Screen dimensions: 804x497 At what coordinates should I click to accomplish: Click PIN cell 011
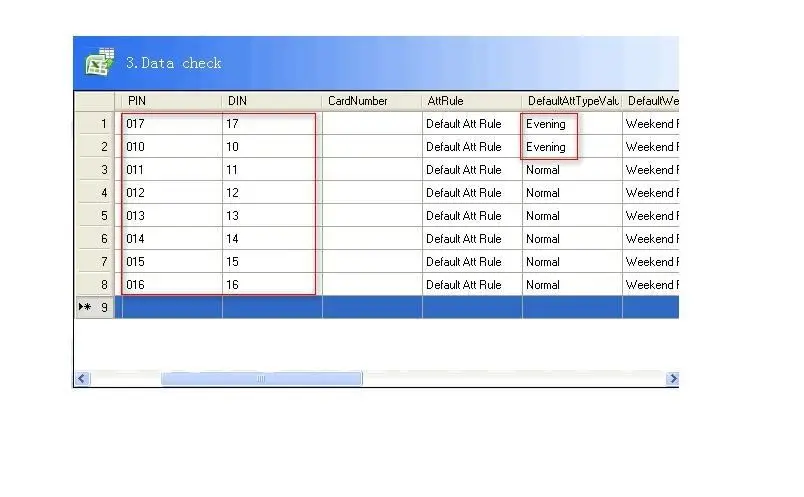(171, 170)
